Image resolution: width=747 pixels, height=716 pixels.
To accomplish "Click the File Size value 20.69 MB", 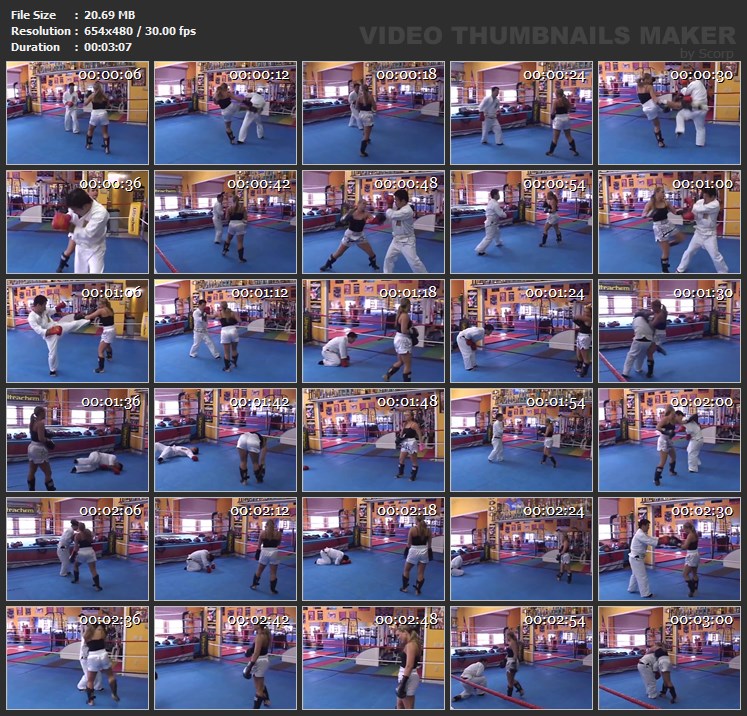I will 110,15.
